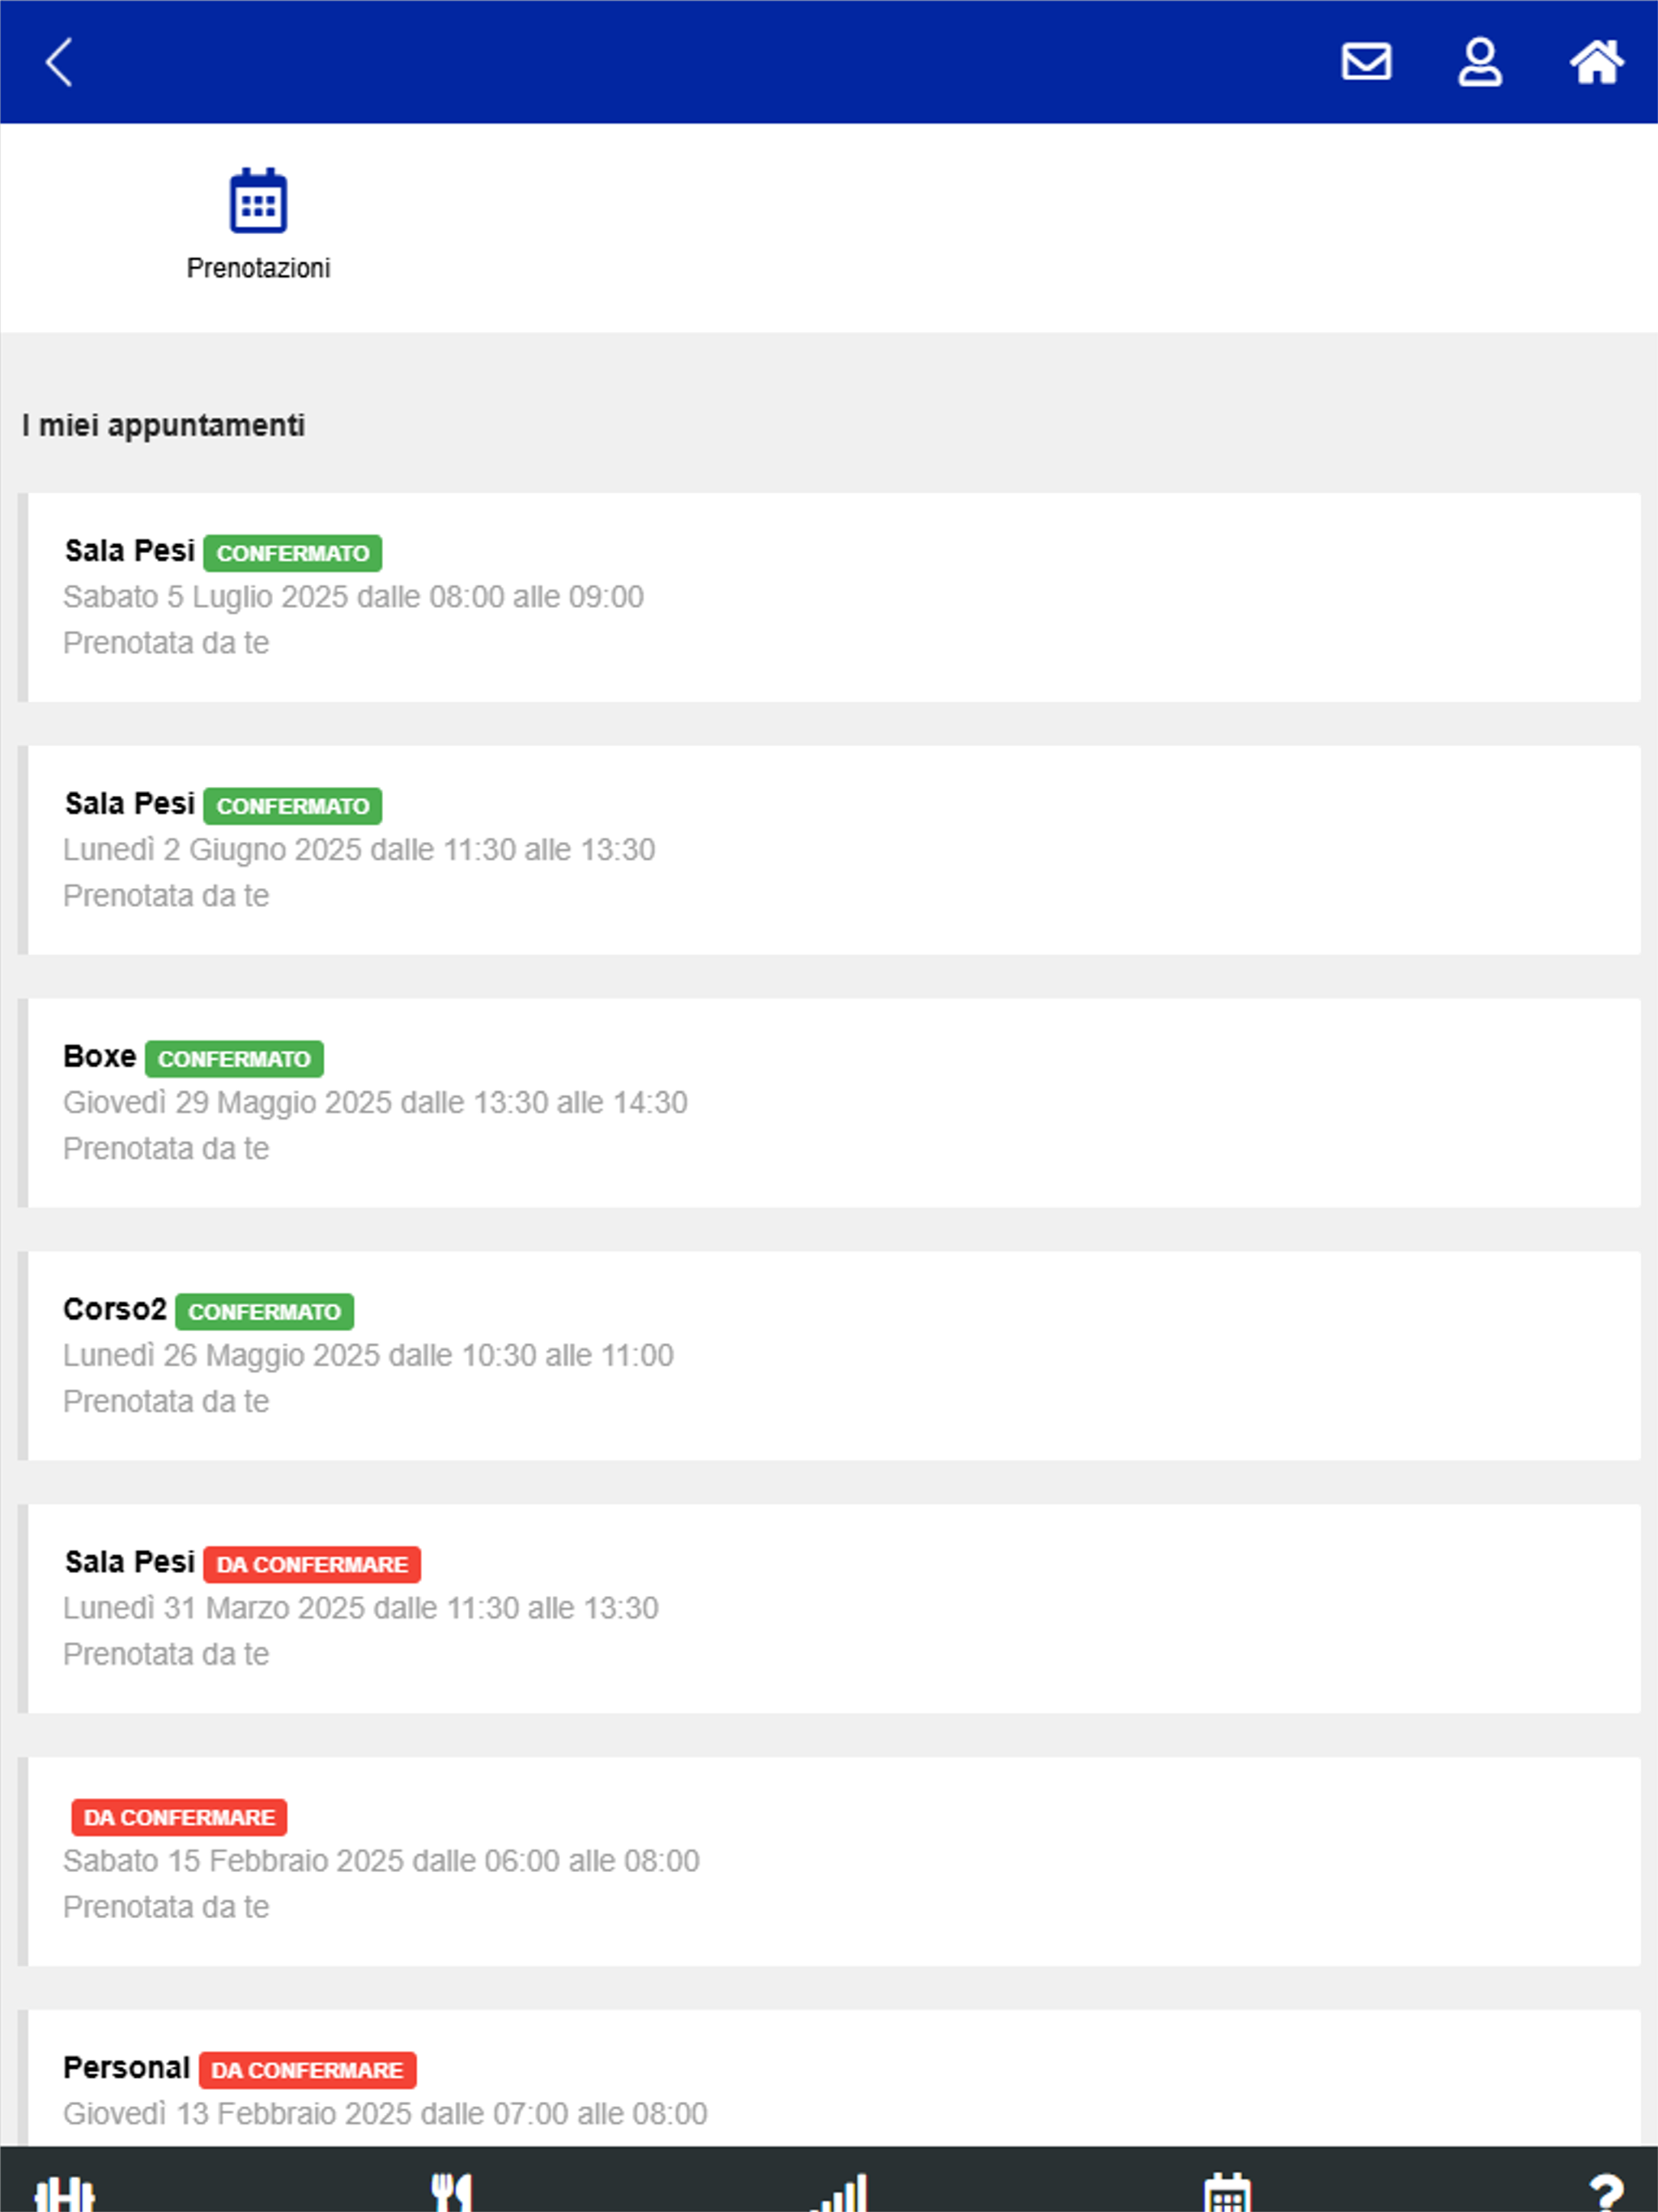Go back using the top-left arrow

click(x=59, y=62)
